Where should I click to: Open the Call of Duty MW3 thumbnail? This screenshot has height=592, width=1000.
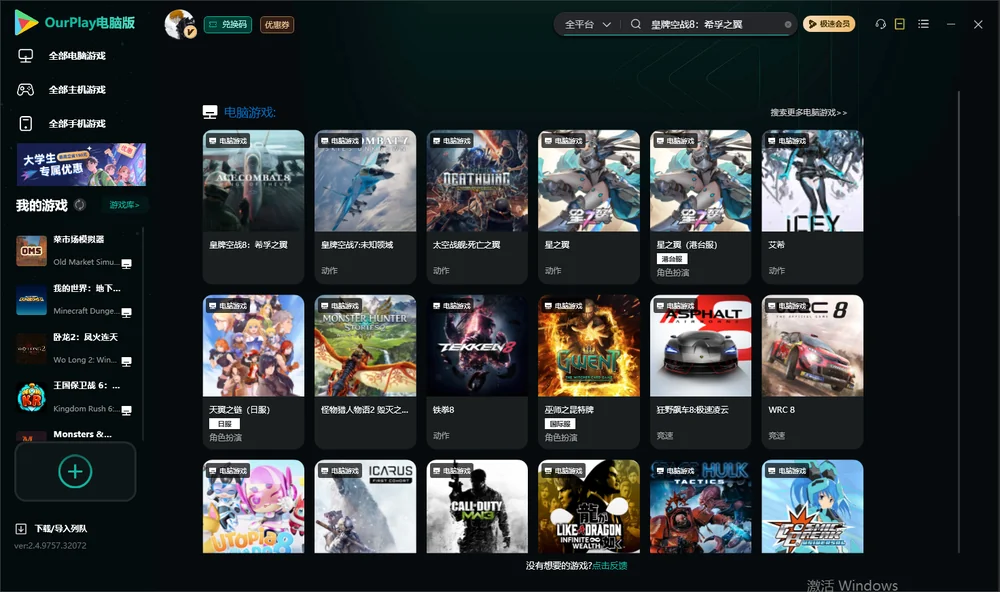pyautogui.click(x=477, y=507)
